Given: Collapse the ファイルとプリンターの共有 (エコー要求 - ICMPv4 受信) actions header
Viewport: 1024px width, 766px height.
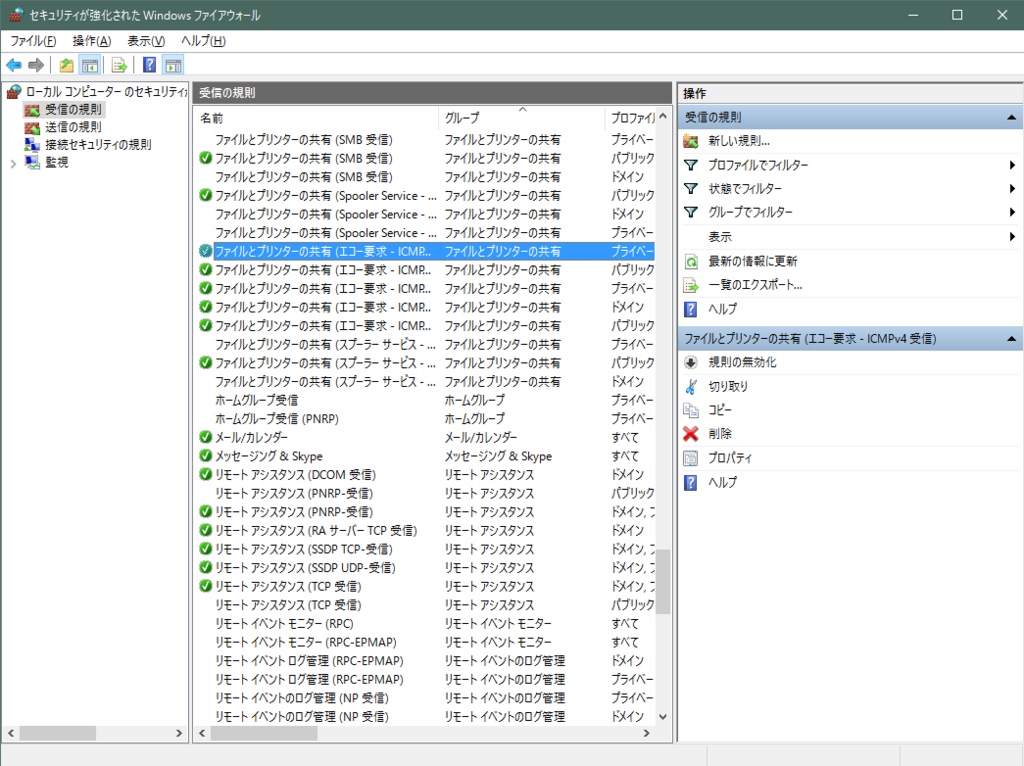Looking at the screenshot, I should coord(1011,338).
